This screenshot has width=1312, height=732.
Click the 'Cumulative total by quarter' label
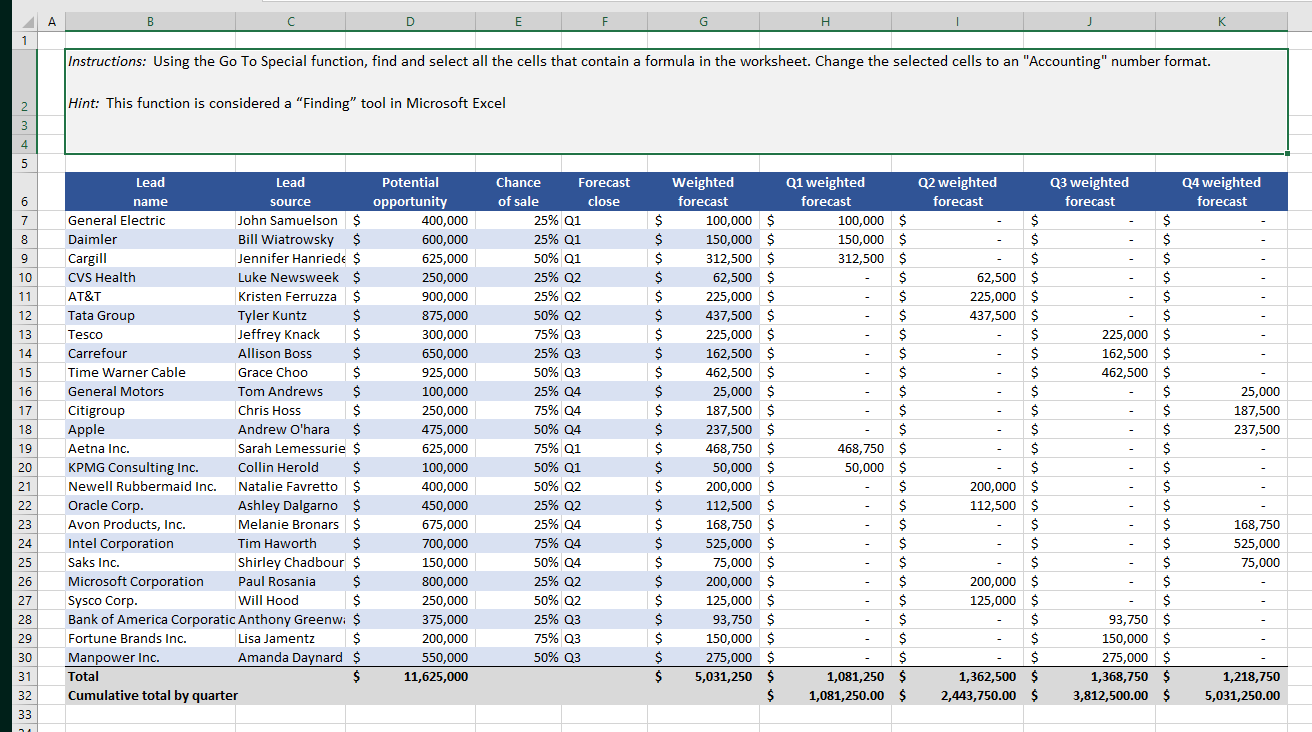pos(153,695)
